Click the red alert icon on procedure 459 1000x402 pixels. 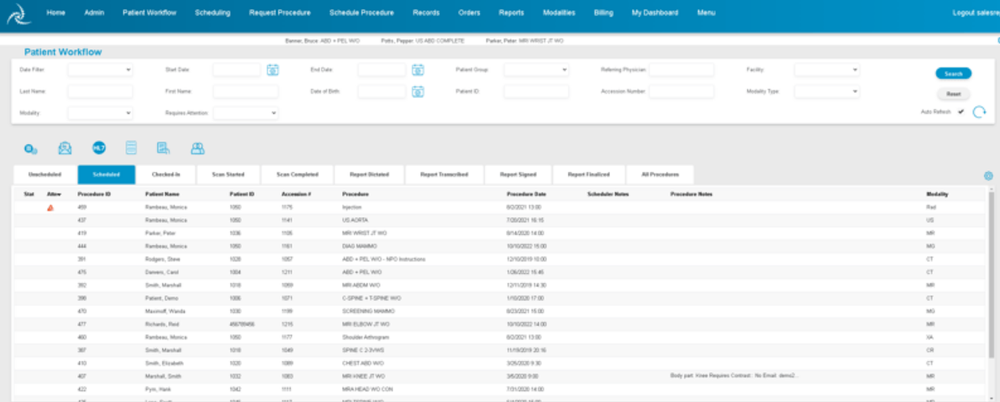pyautogui.click(x=50, y=207)
